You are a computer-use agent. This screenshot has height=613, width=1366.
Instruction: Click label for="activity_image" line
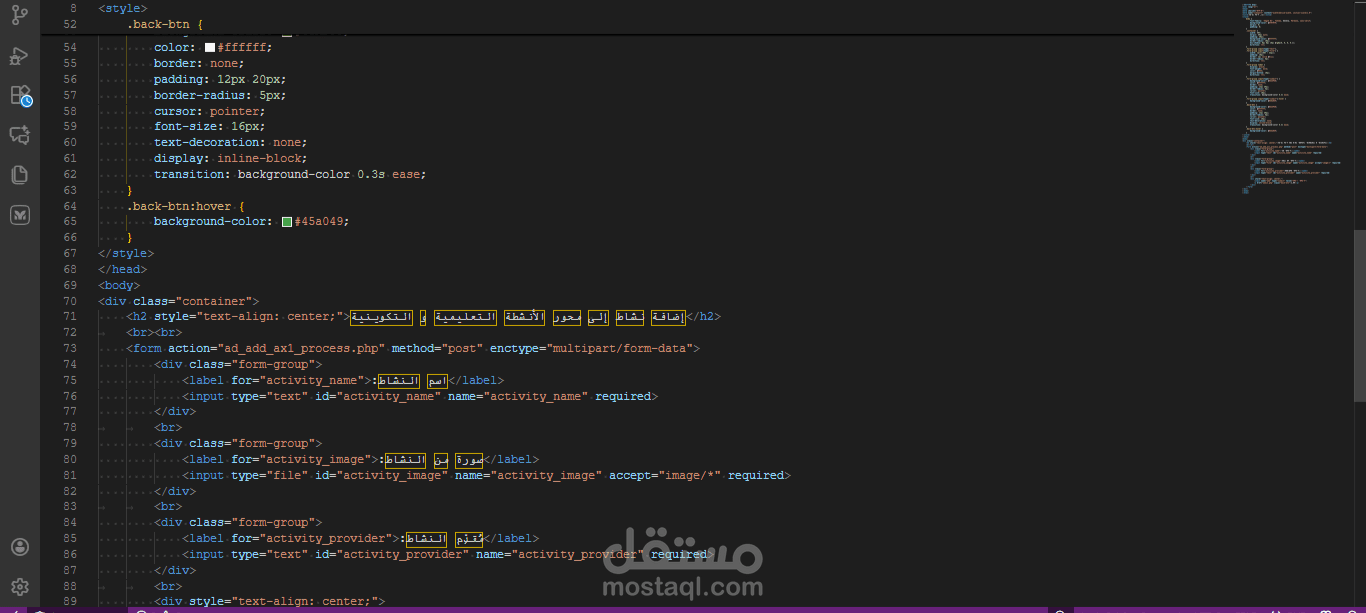360,460
